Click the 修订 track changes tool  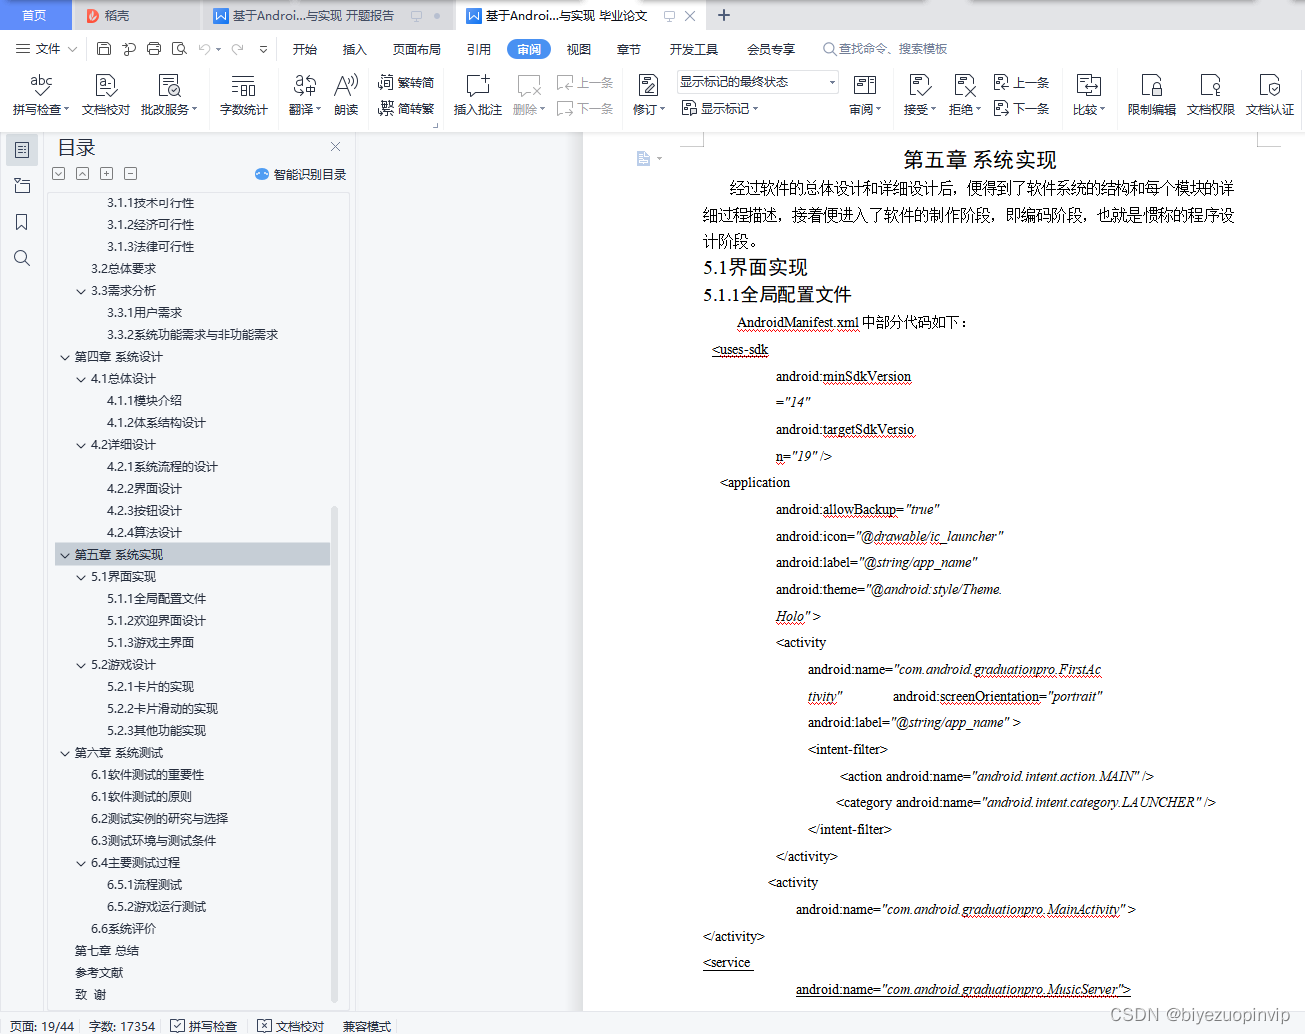(x=648, y=95)
